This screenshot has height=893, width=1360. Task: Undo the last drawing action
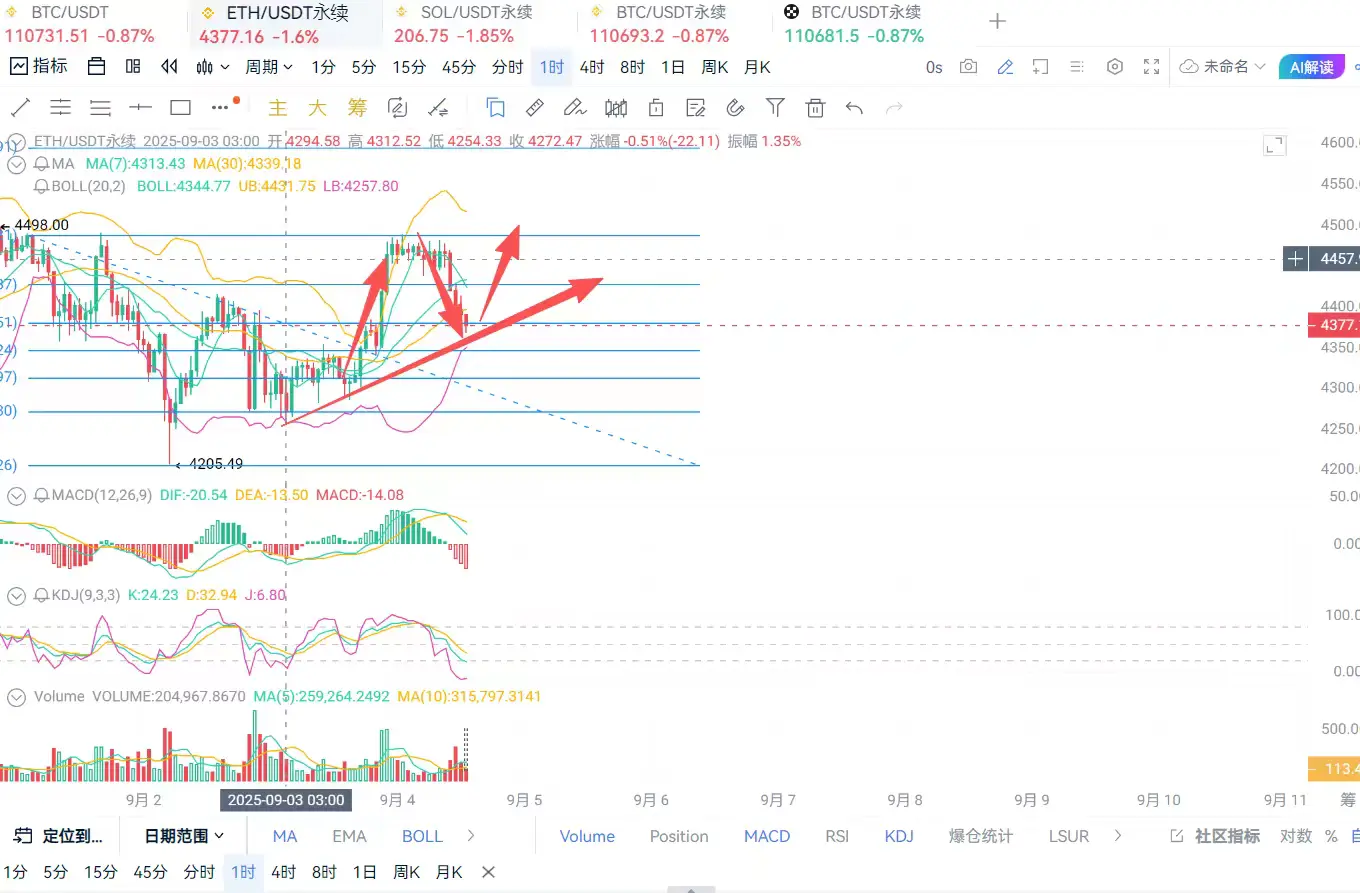point(854,107)
